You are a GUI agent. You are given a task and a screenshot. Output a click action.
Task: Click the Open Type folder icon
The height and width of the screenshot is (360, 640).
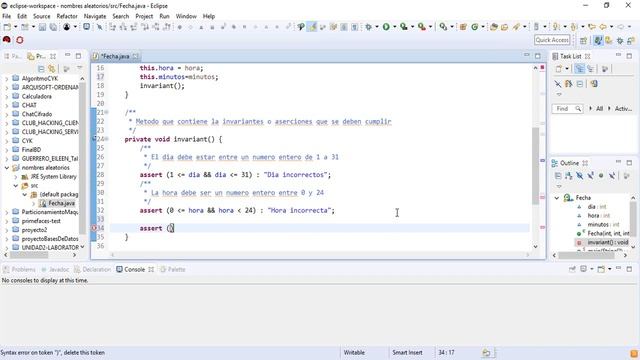(x=493, y=27)
